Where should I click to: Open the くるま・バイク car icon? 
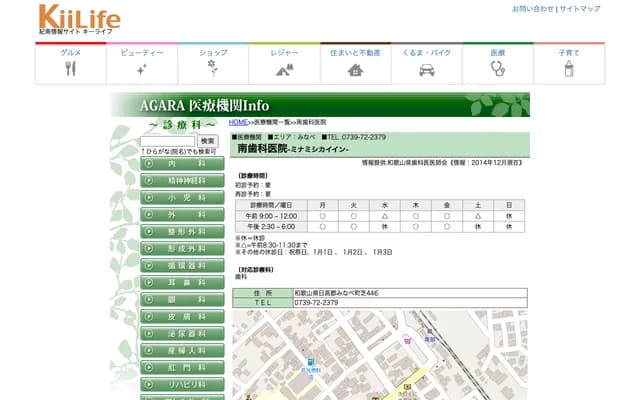coord(427,69)
